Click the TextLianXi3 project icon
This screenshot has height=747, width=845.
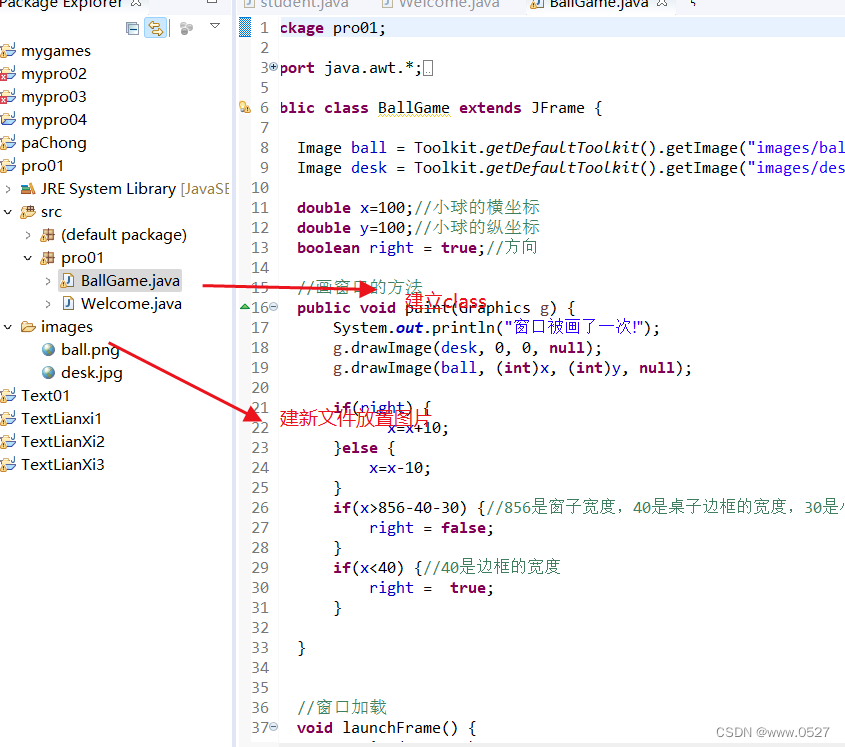coord(8,464)
